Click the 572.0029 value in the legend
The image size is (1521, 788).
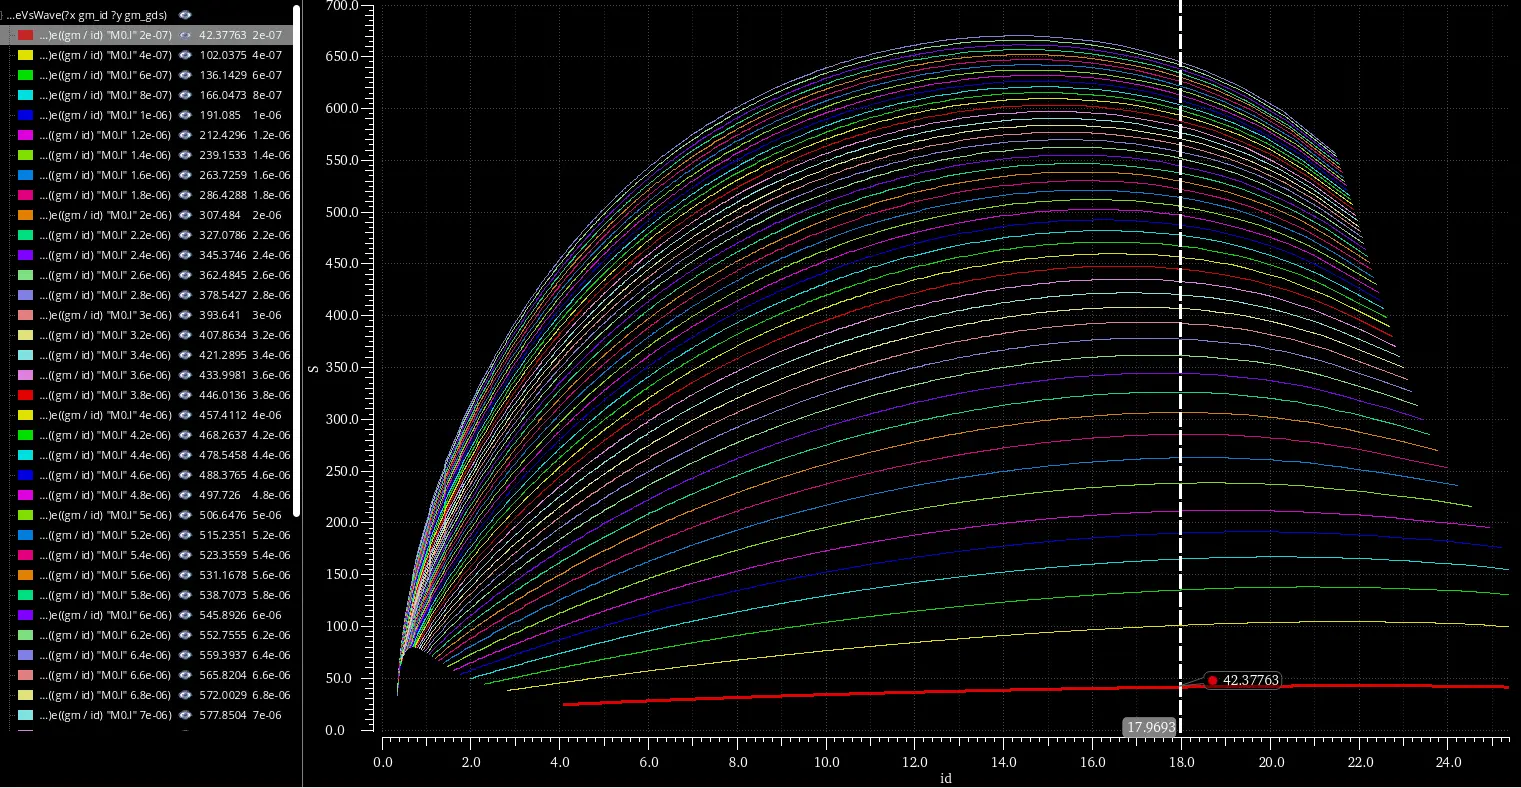click(222, 695)
